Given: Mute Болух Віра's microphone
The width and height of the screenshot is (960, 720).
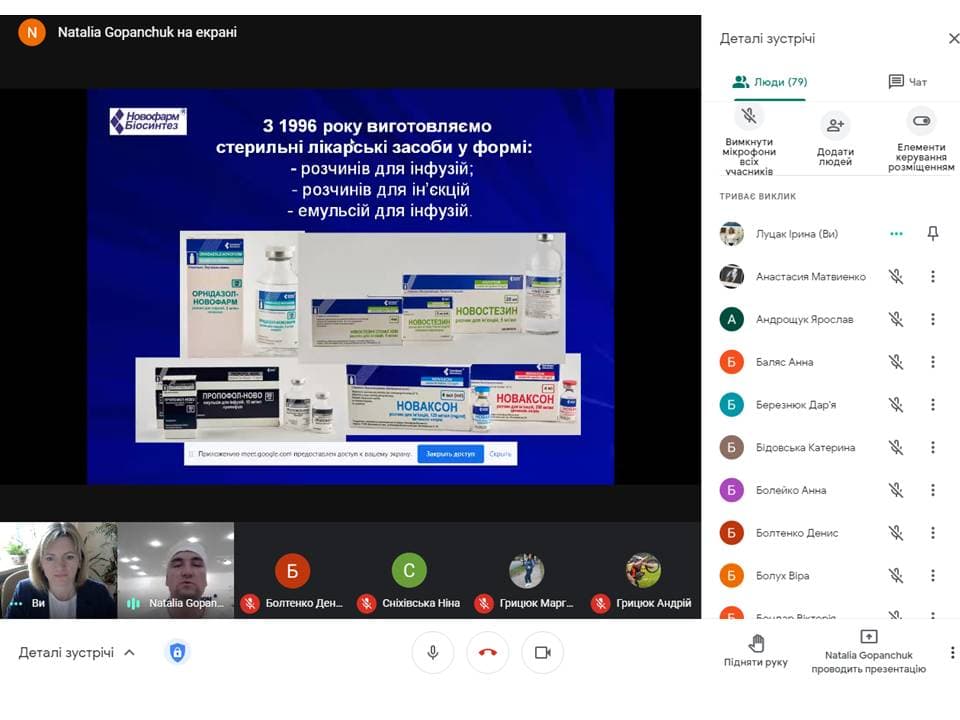Looking at the screenshot, I should (896, 576).
